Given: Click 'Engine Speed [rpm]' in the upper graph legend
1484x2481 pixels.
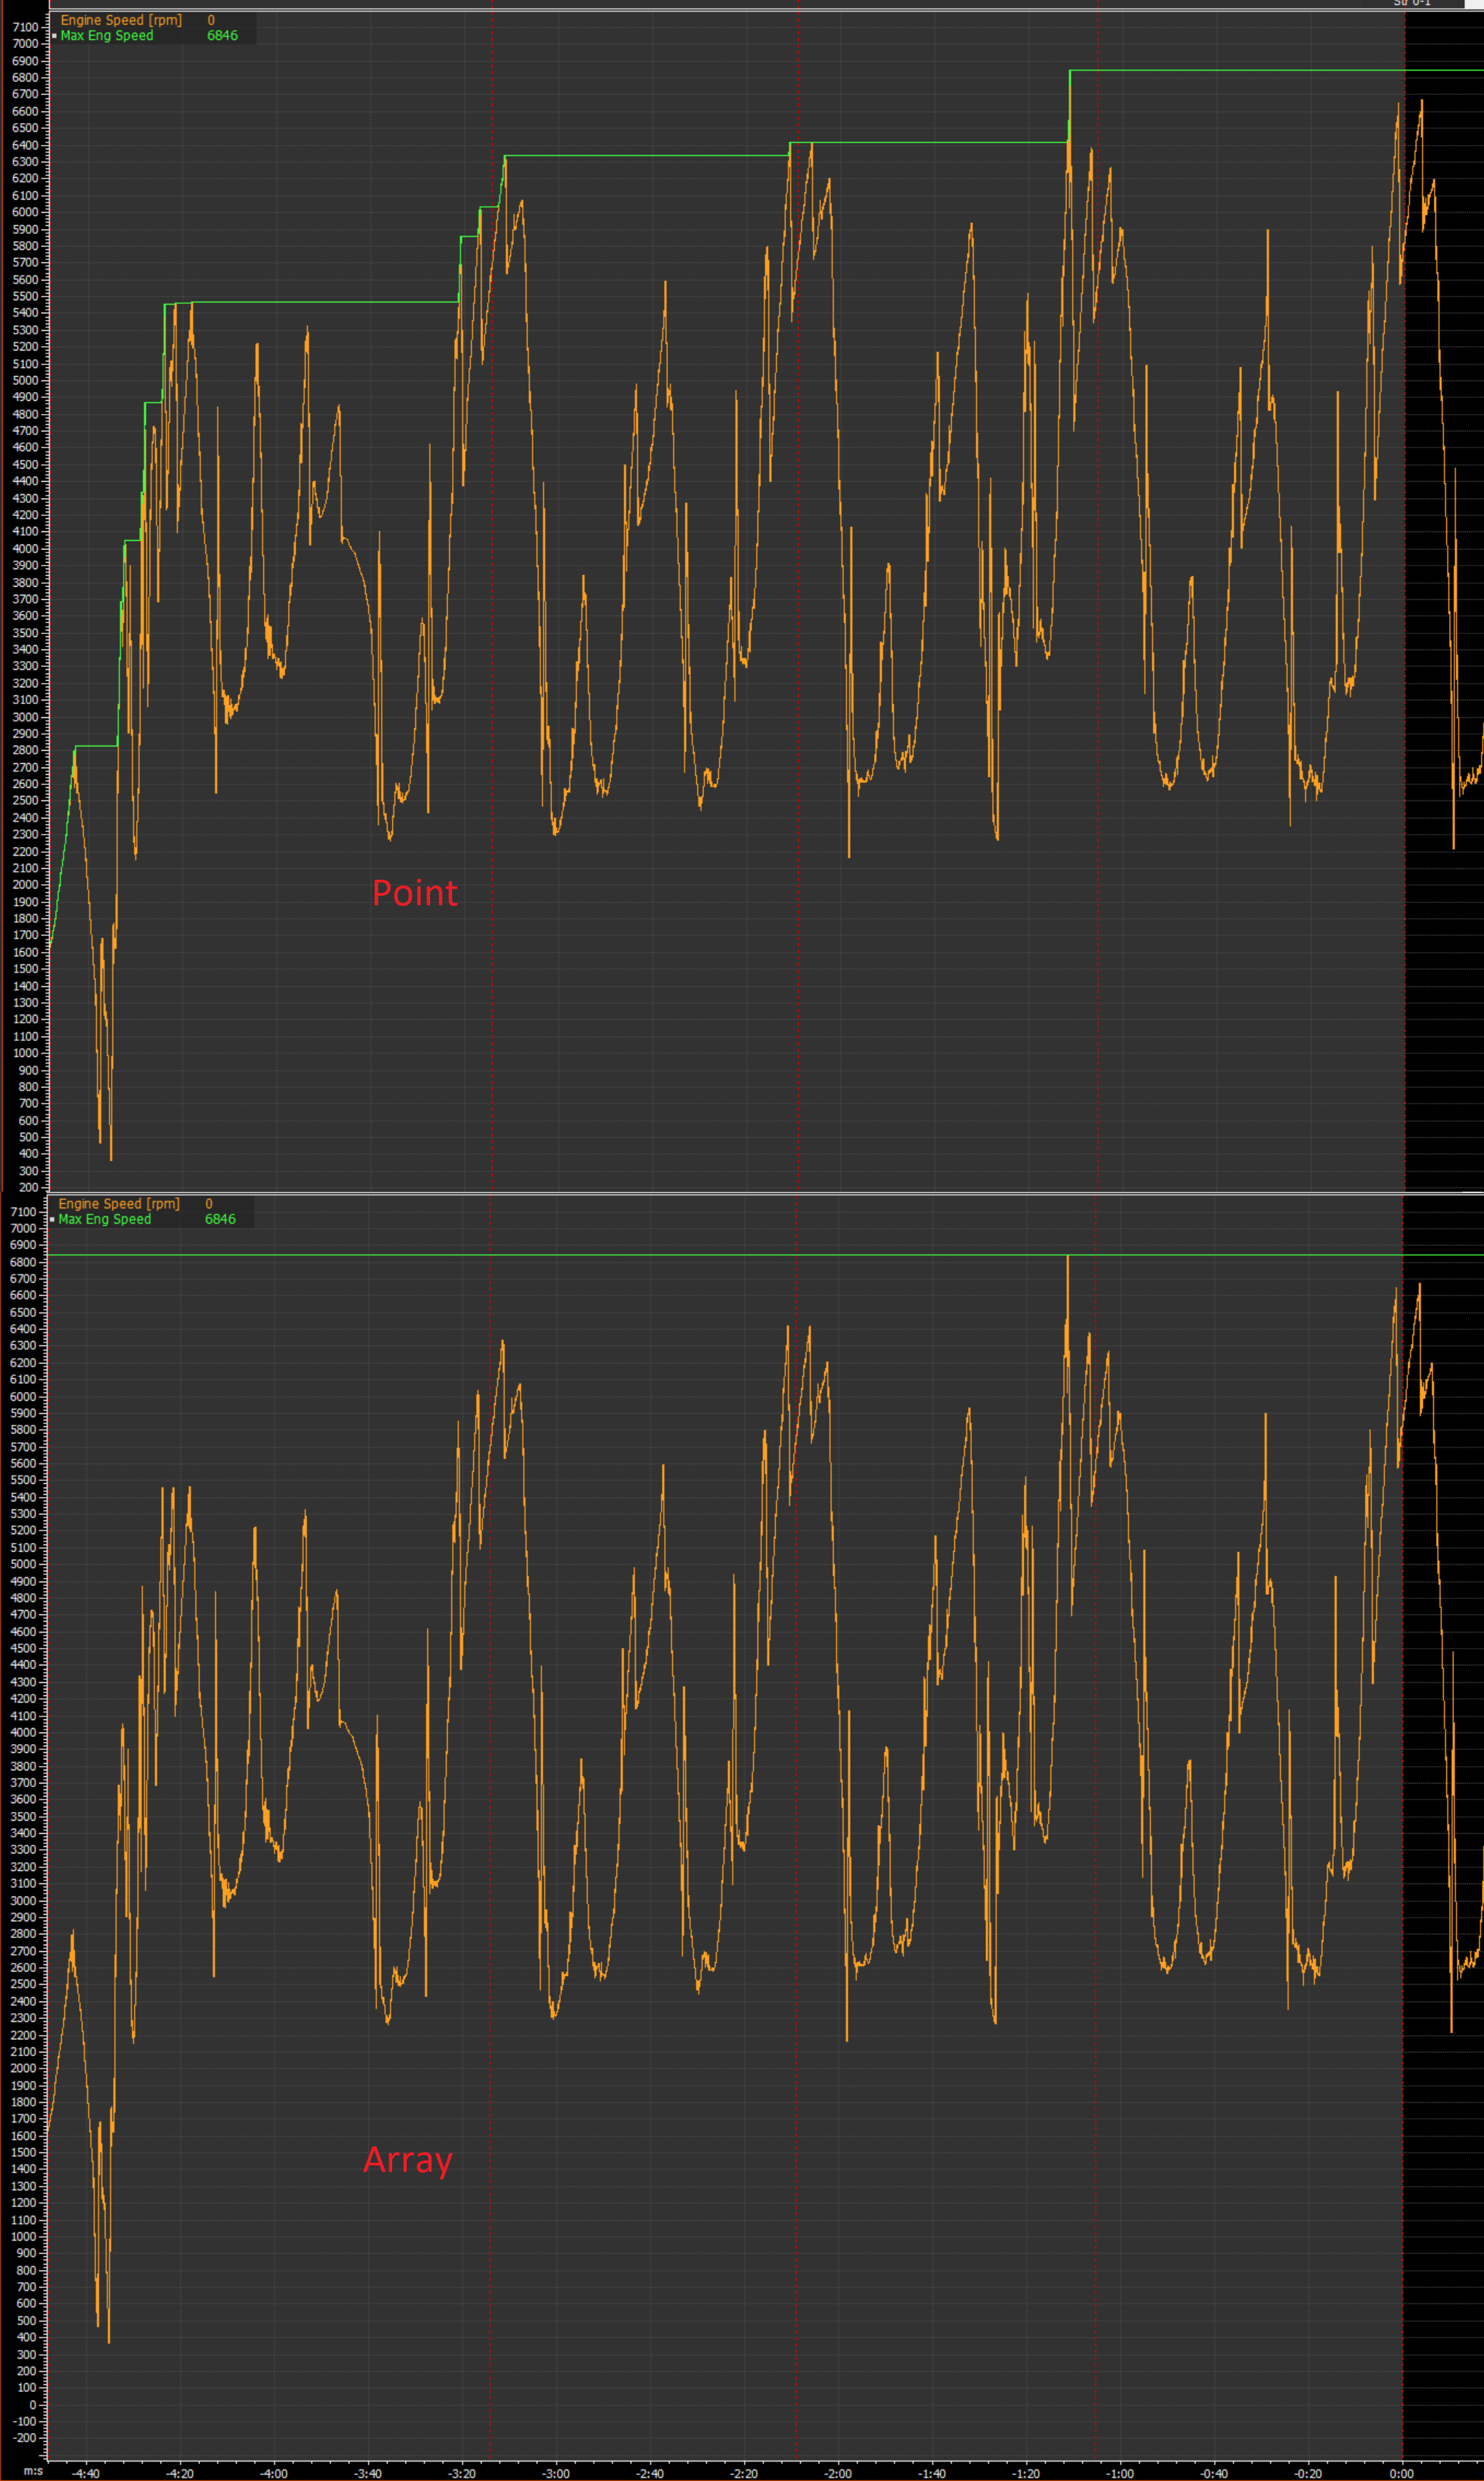Looking at the screenshot, I should [121, 20].
